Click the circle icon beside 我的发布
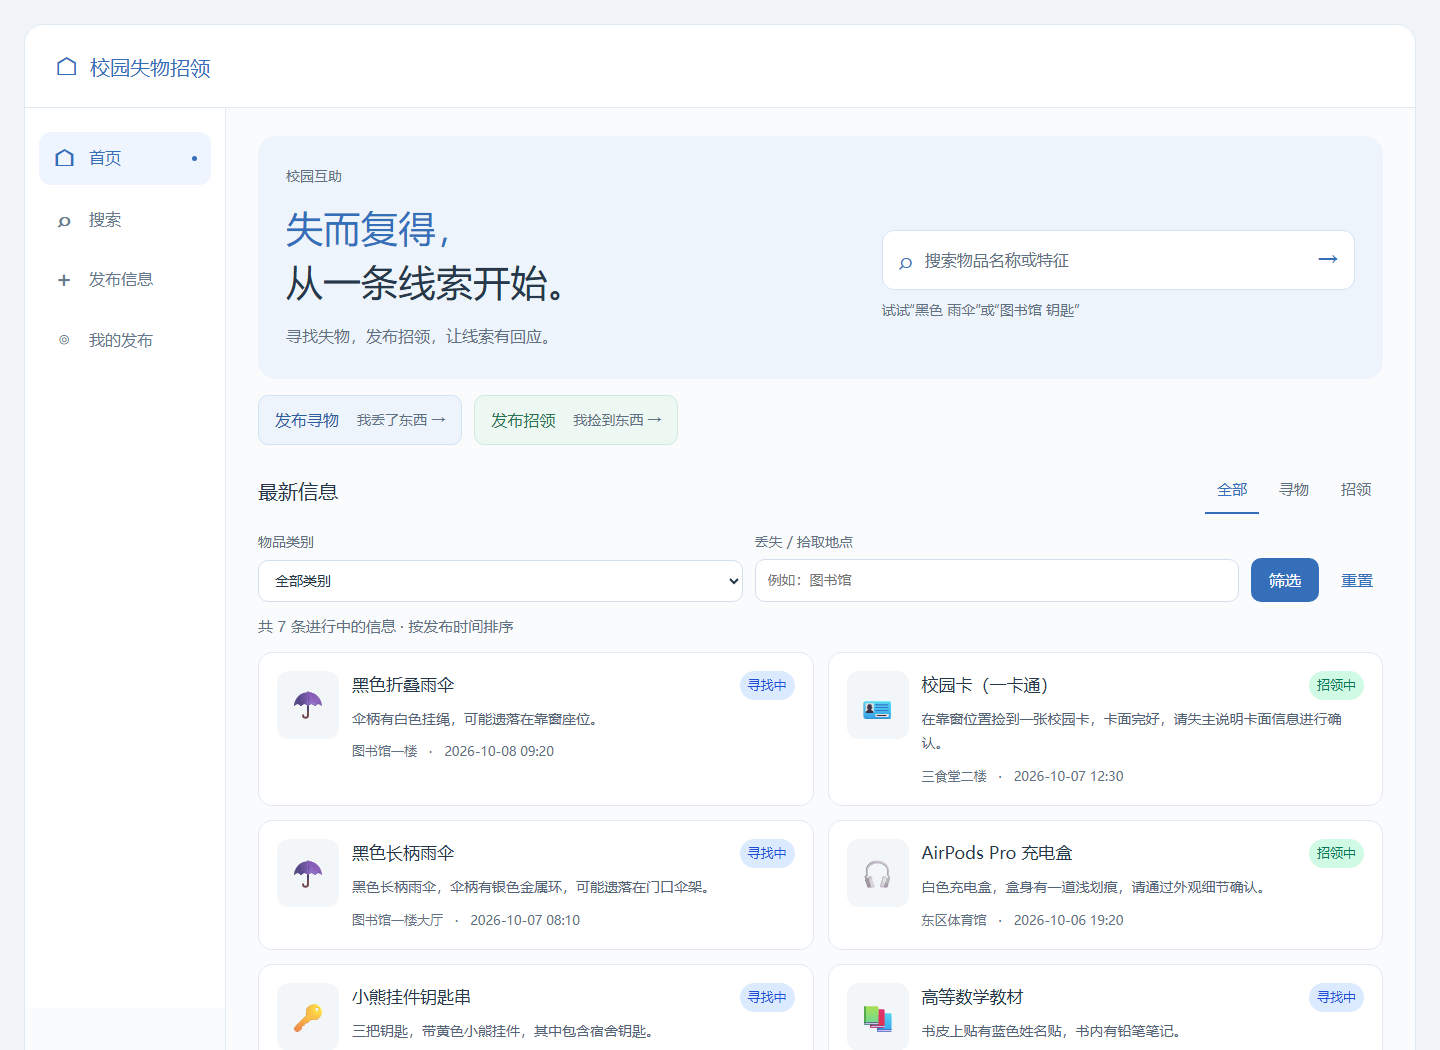1440x1050 pixels. (64, 340)
